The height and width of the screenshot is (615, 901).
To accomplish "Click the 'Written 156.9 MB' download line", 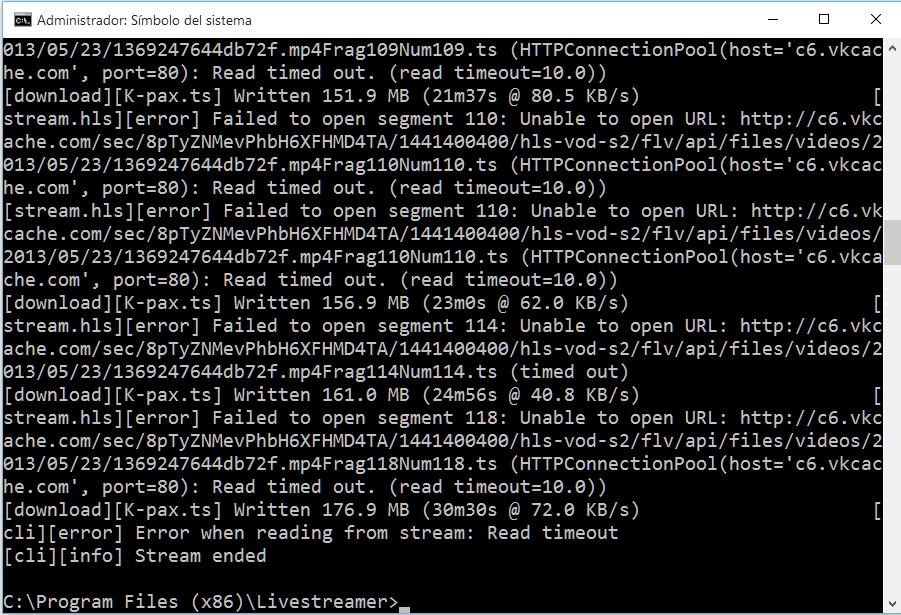I will (316, 303).
